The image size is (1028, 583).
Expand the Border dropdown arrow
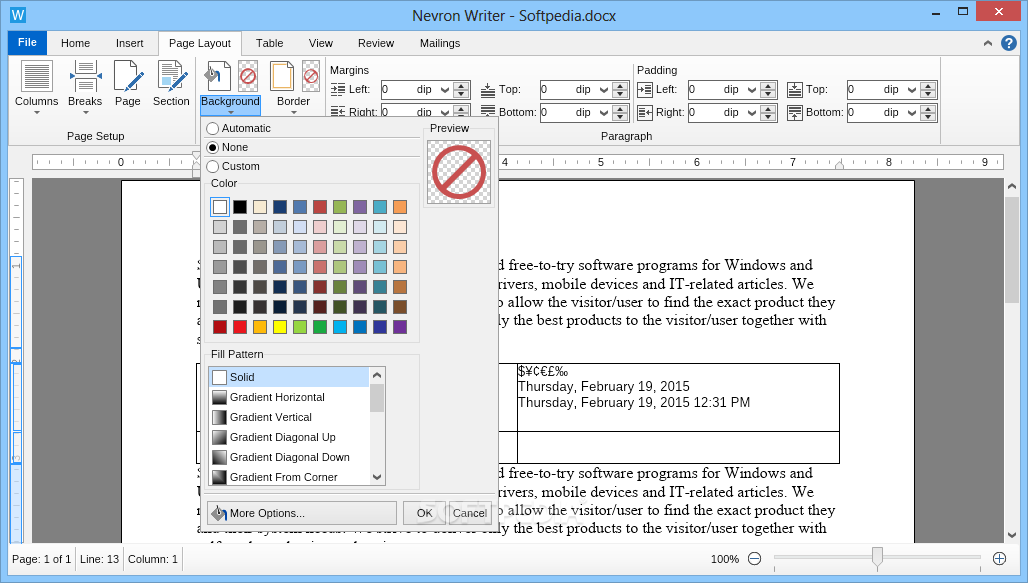coord(294,112)
